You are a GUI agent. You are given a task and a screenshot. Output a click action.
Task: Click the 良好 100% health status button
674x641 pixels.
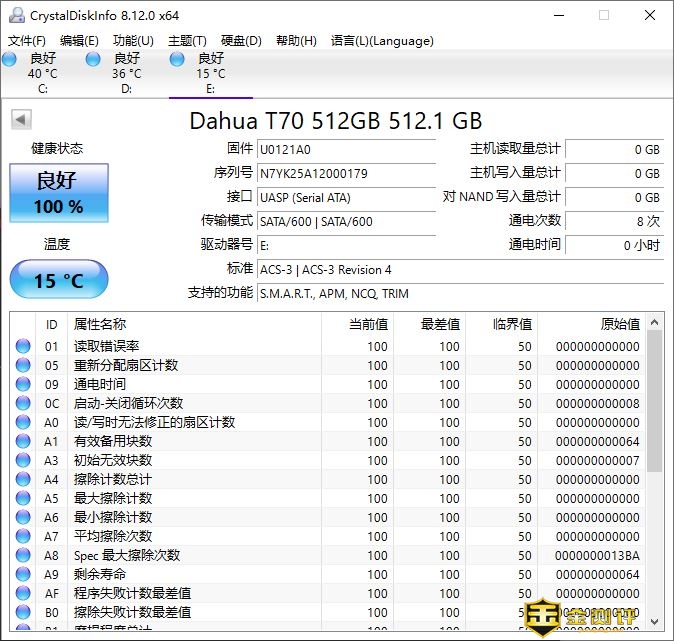(x=58, y=193)
